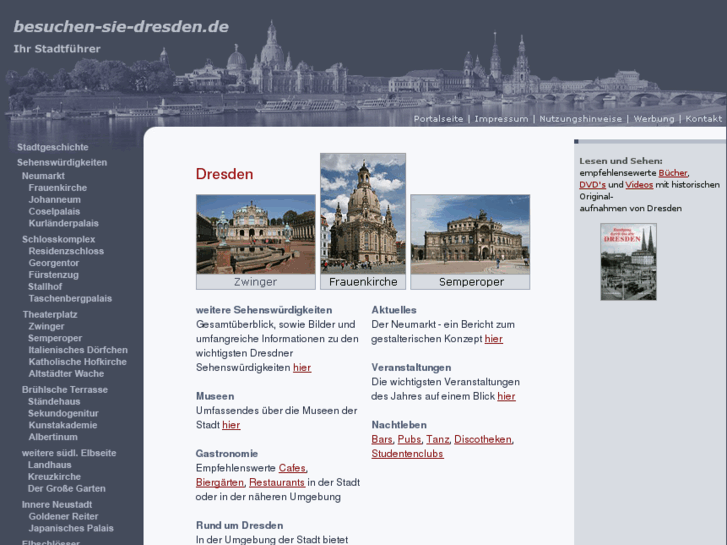Open Georgentor in the sidebar

54,263
